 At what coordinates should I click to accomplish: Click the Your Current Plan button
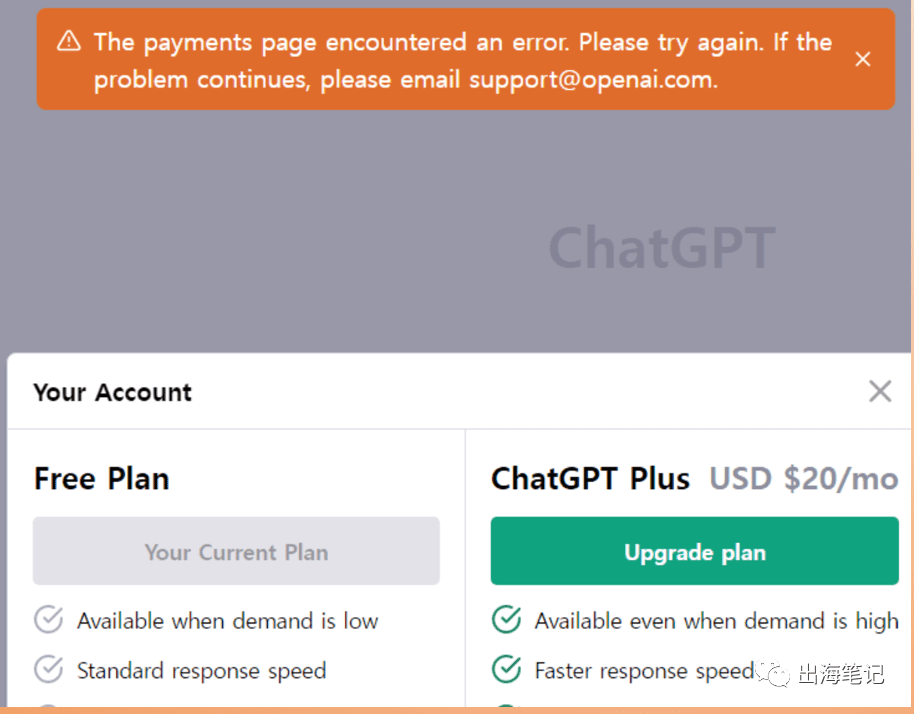pyautogui.click(x=236, y=551)
